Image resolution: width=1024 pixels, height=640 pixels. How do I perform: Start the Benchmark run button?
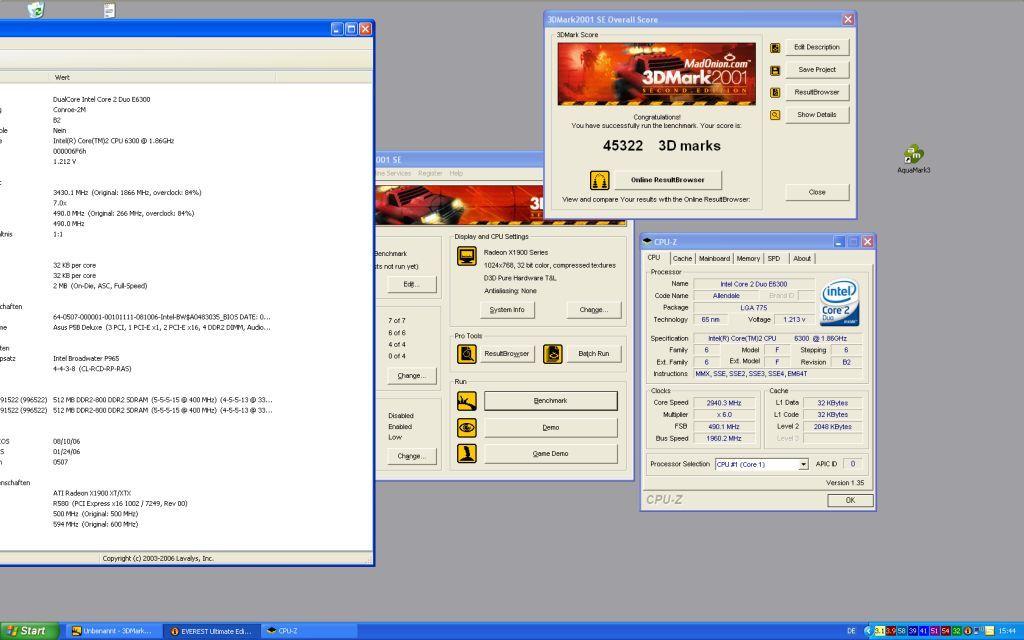click(x=551, y=401)
